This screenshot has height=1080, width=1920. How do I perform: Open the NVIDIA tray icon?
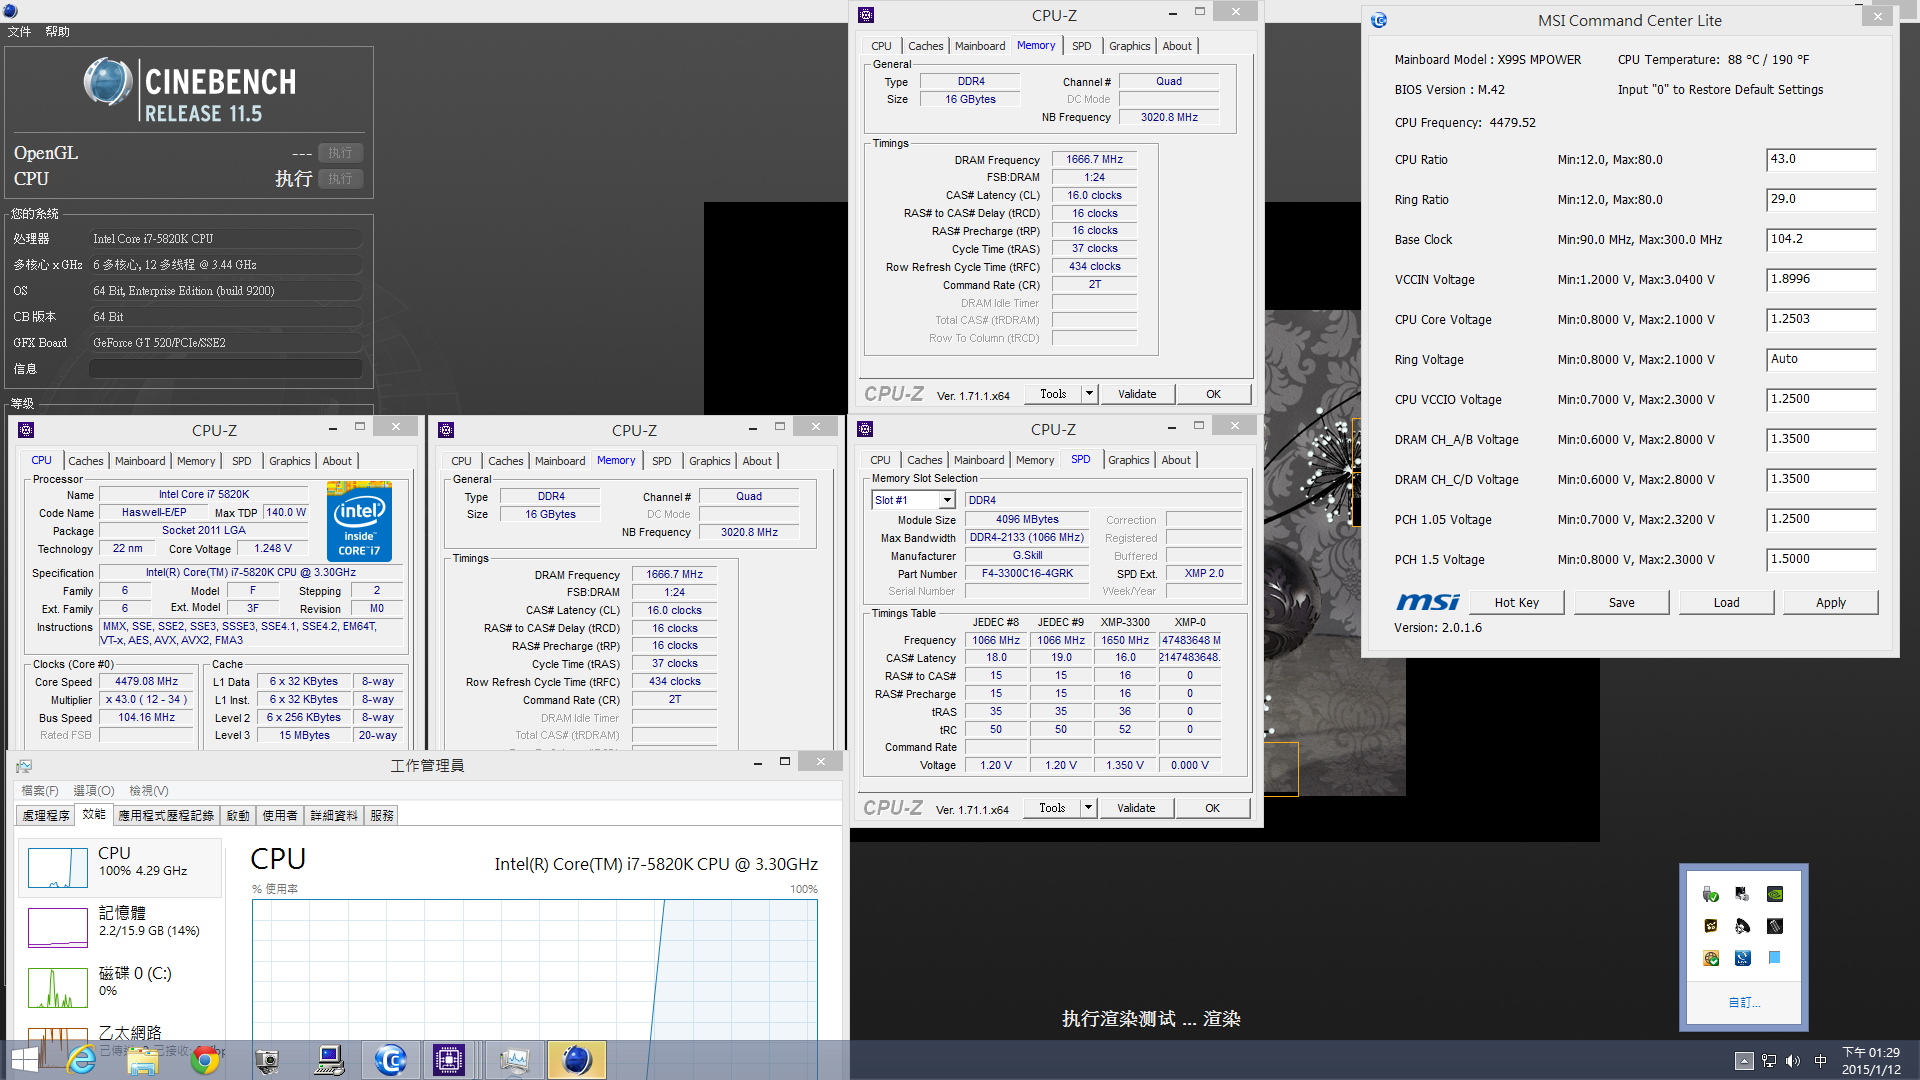(1775, 894)
